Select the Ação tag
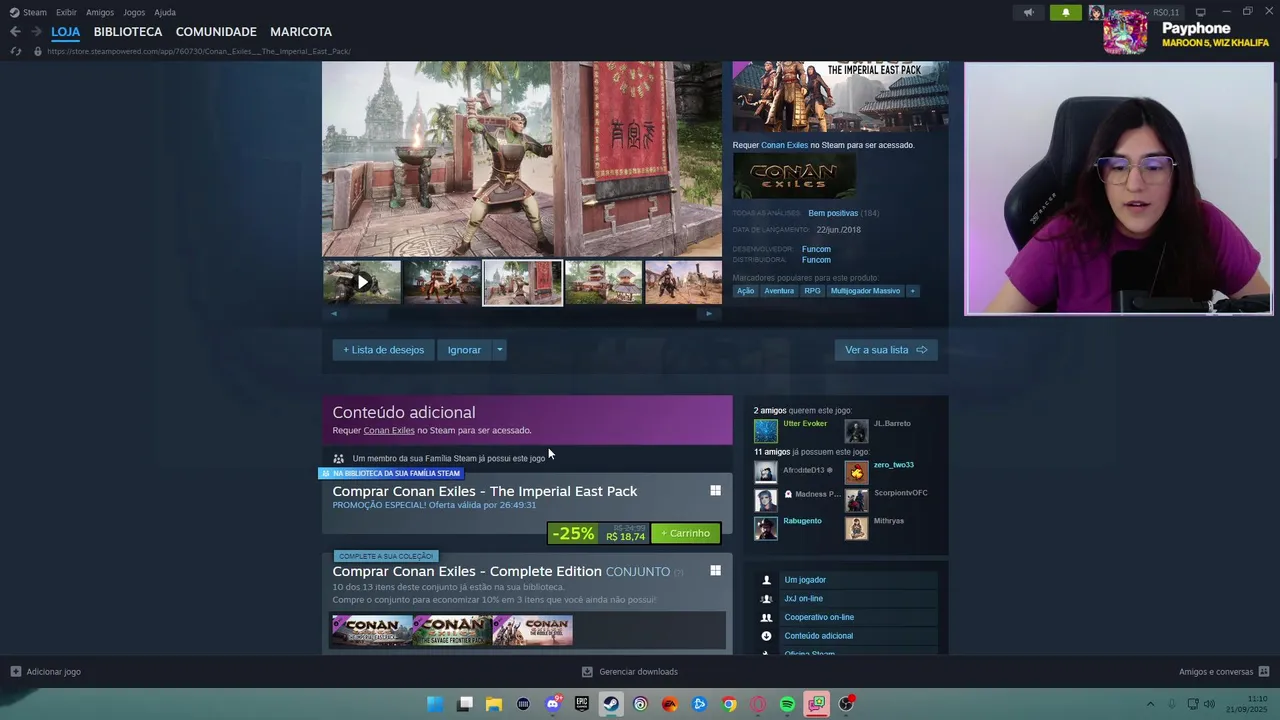 [x=745, y=291]
